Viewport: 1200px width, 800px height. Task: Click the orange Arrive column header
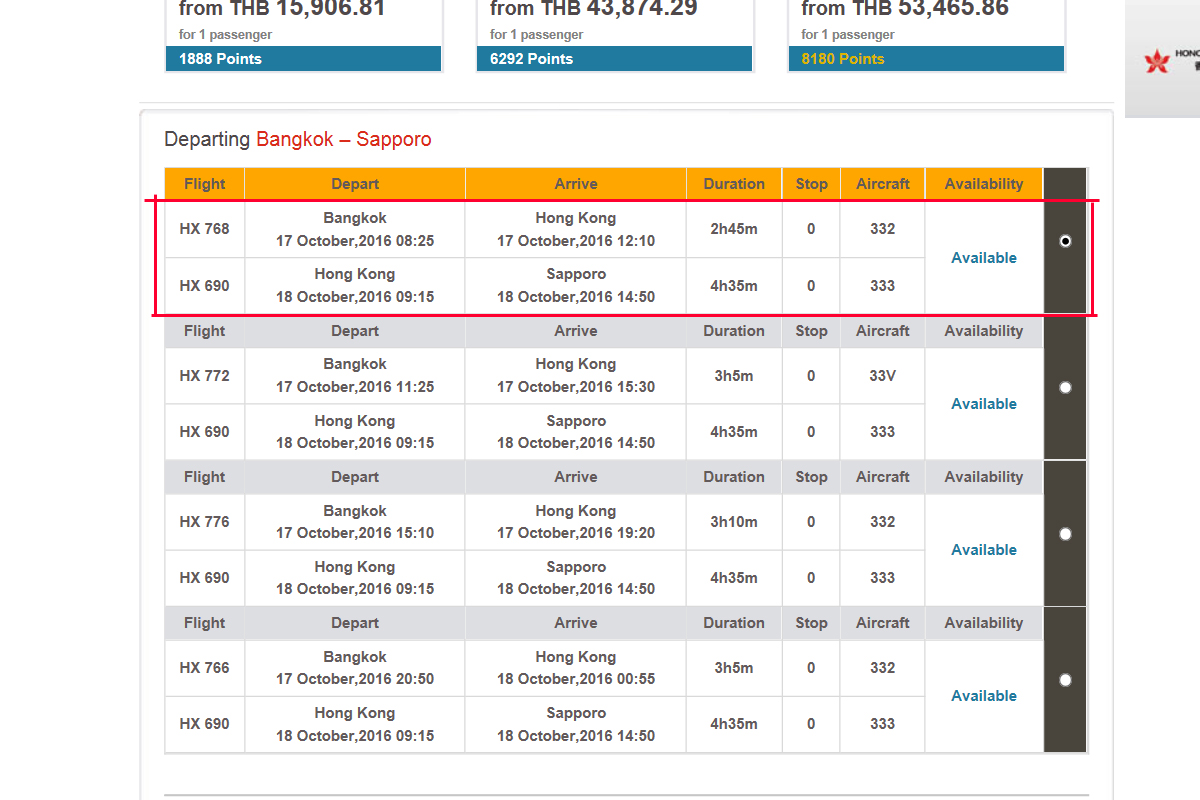coord(576,184)
